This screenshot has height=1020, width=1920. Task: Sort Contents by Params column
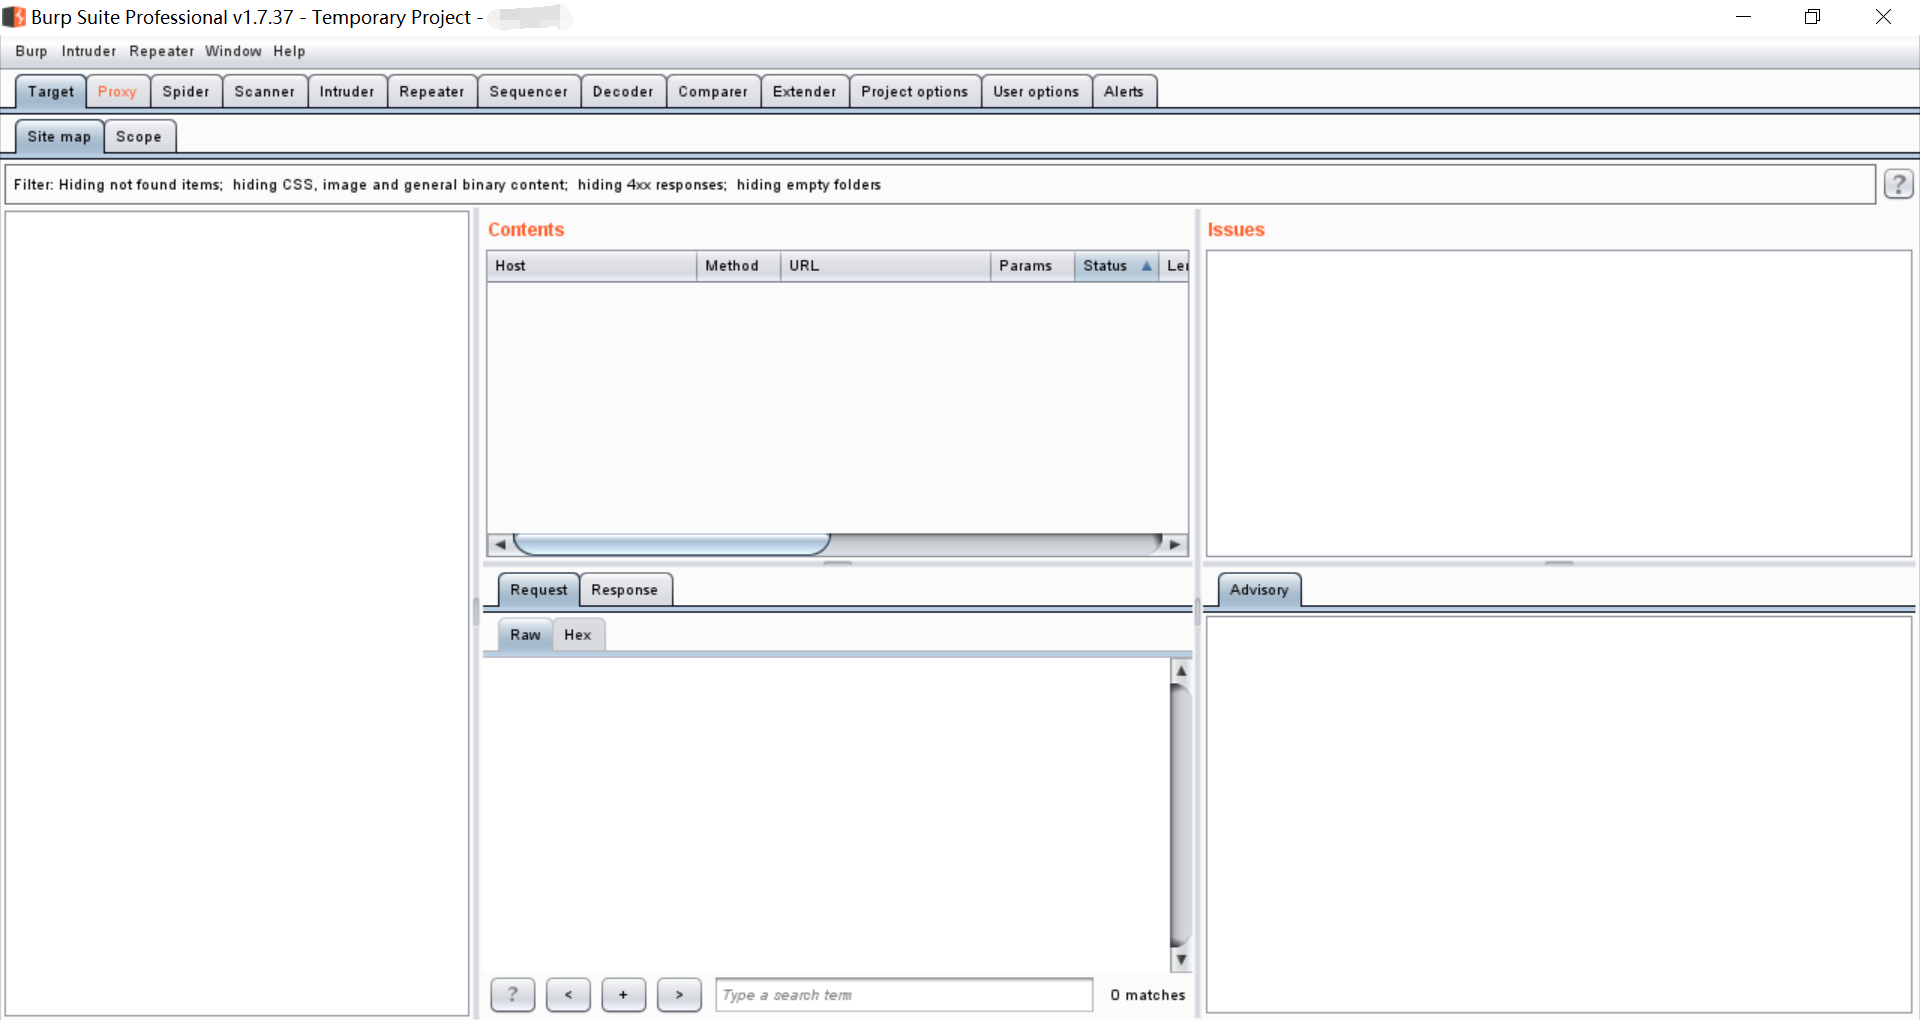click(x=1032, y=266)
